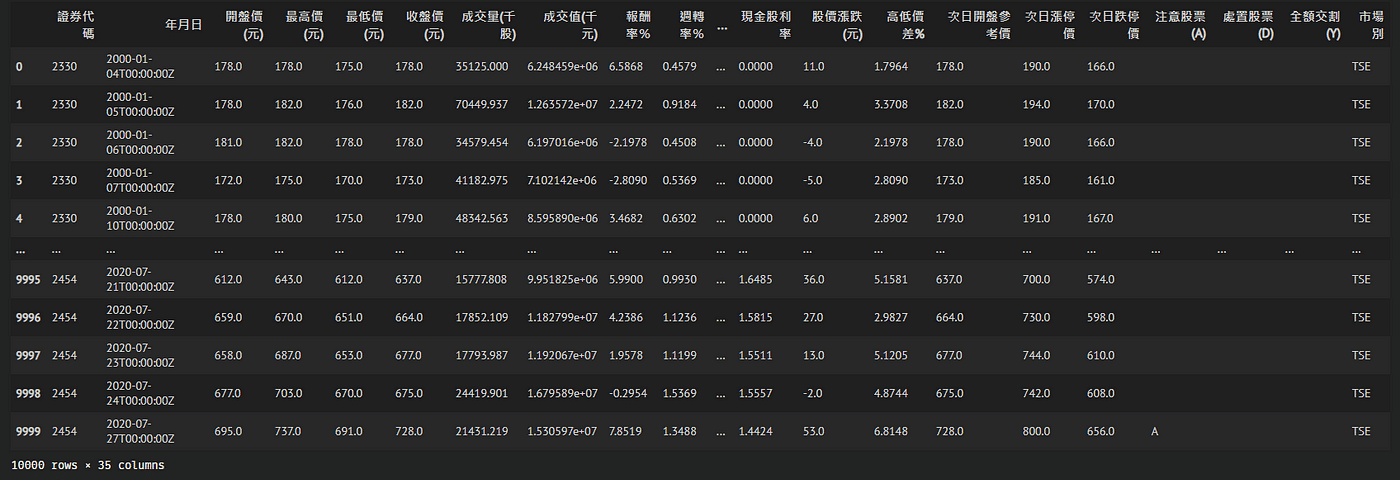Select the date cell 2000-01-04T00:00:00Z
Image resolution: width=1400 pixels, height=480 pixels.
coord(140,66)
